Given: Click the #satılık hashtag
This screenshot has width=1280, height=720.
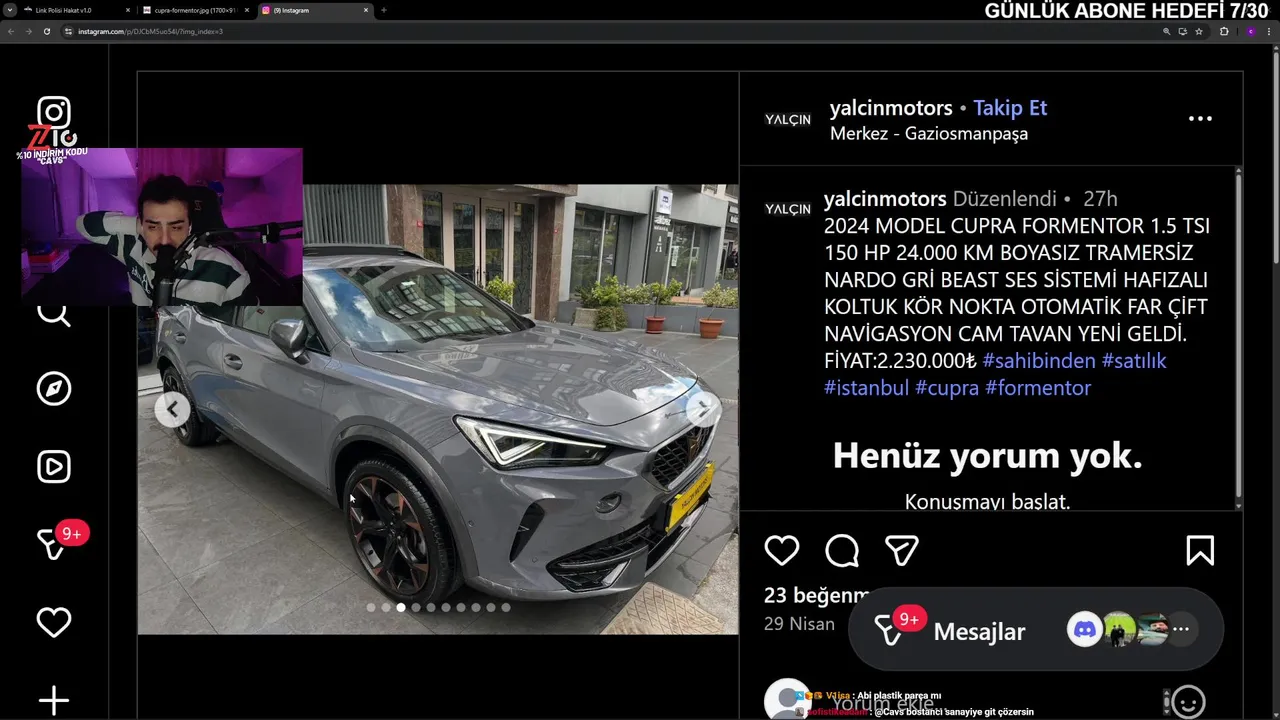Looking at the screenshot, I should (1134, 361).
